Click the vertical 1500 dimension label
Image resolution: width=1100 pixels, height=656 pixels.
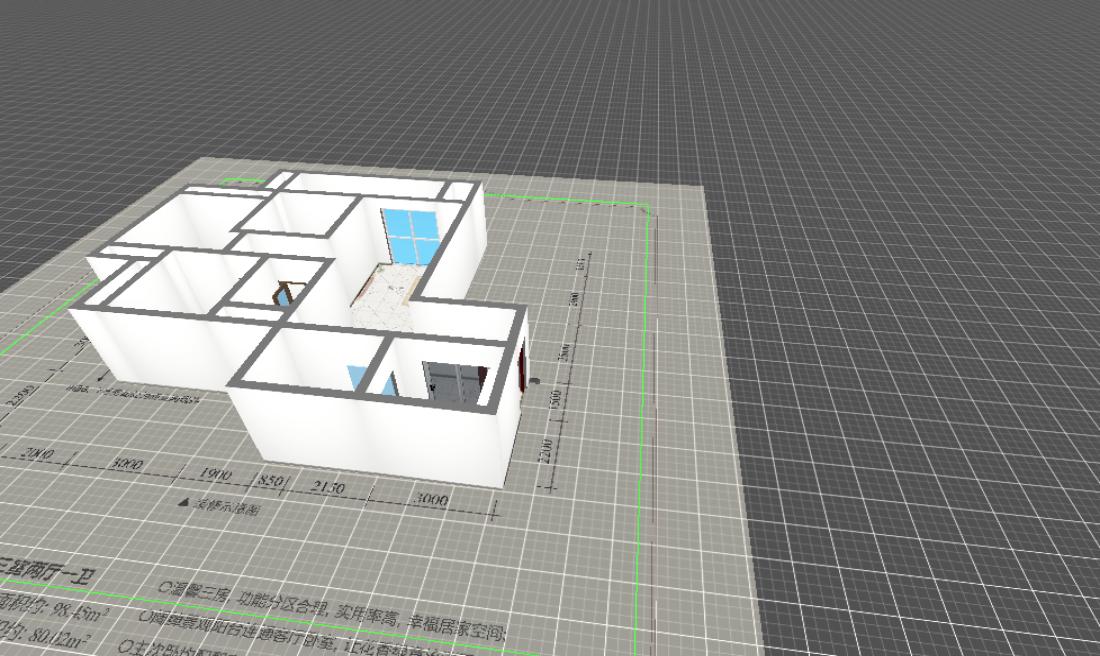point(555,398)
